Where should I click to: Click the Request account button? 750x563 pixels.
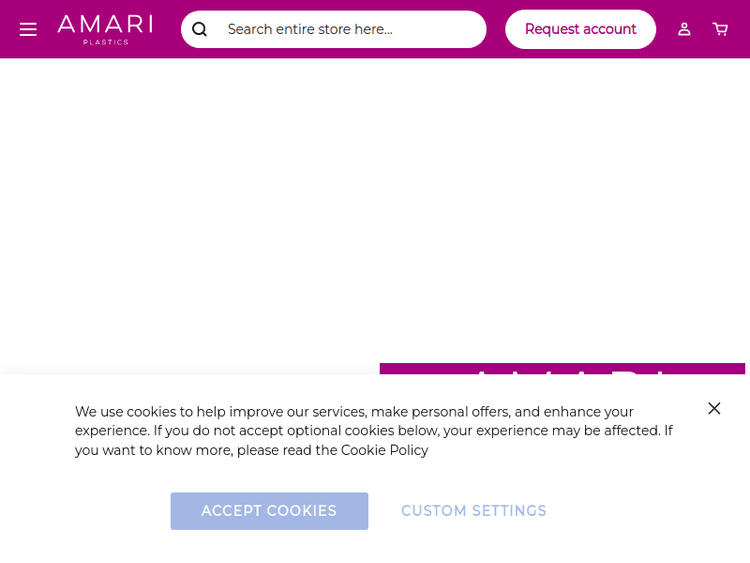point(580,29)
